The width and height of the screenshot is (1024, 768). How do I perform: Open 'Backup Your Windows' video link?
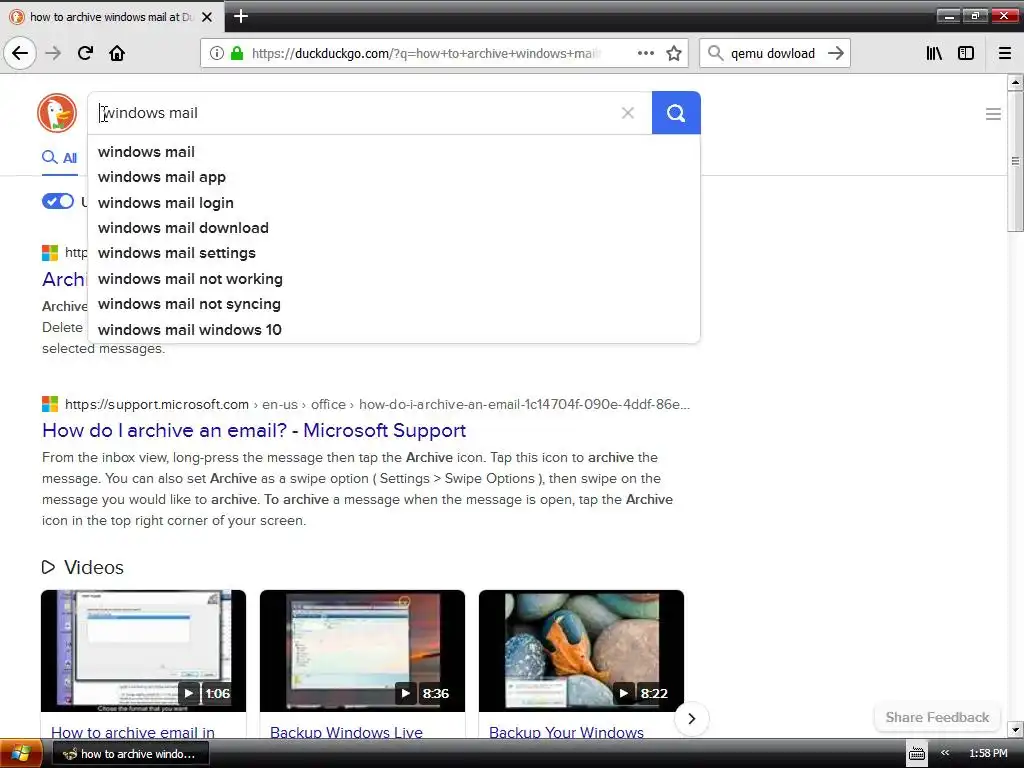566,732
